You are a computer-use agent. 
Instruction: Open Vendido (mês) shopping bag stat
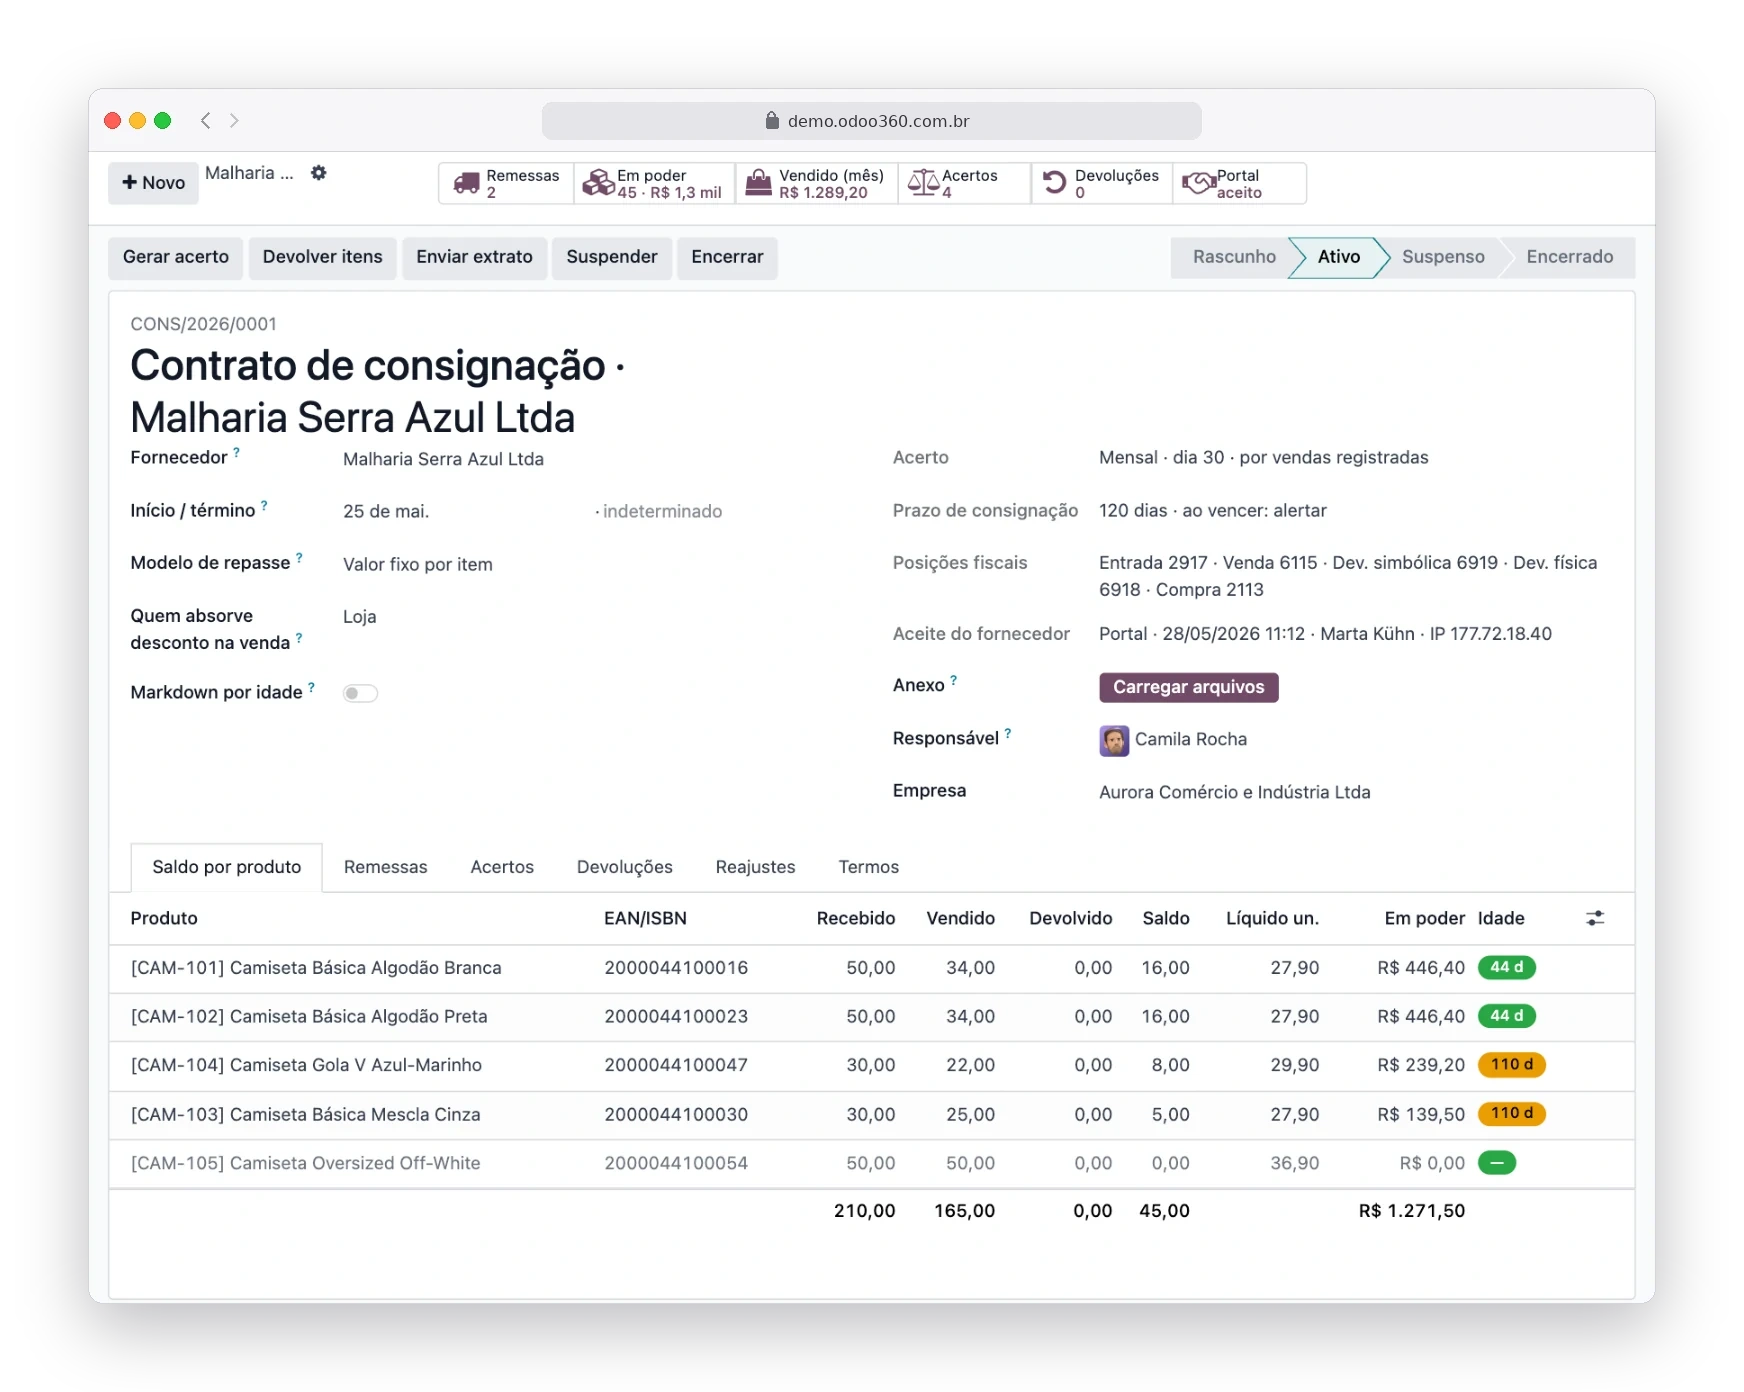(x=816, y=184)
